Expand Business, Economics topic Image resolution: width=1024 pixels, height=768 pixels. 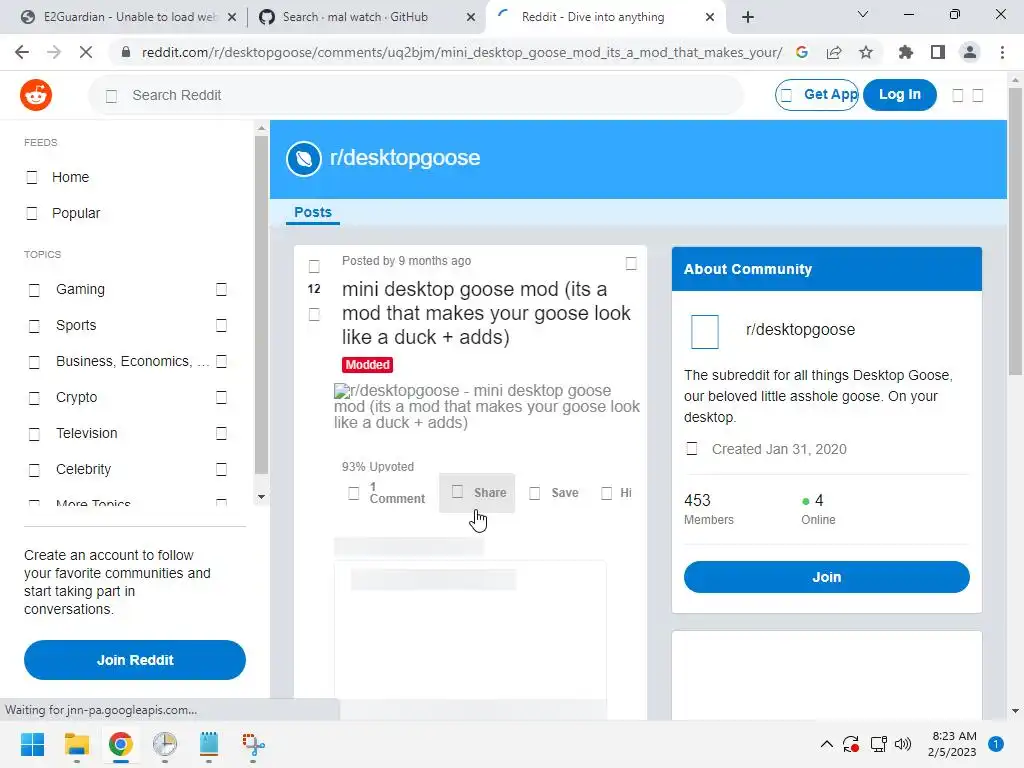(x=221, y=361)
